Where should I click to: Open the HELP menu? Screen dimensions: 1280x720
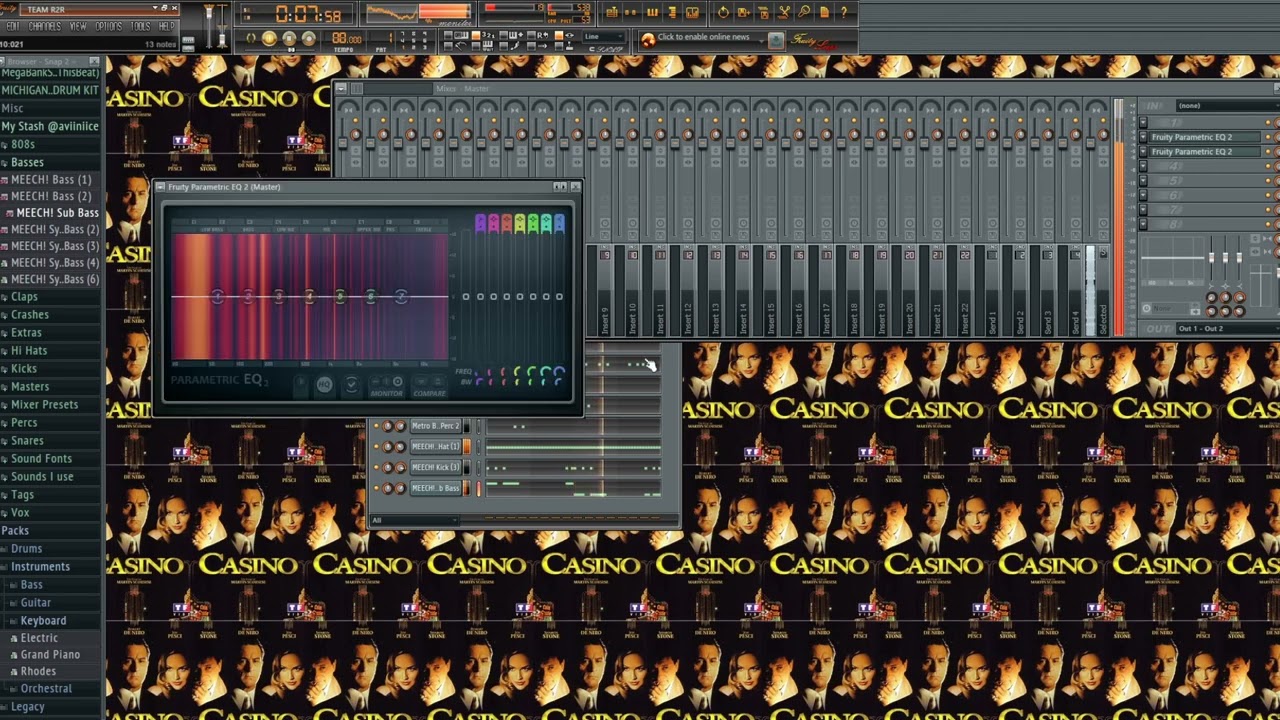click(167, 26)
